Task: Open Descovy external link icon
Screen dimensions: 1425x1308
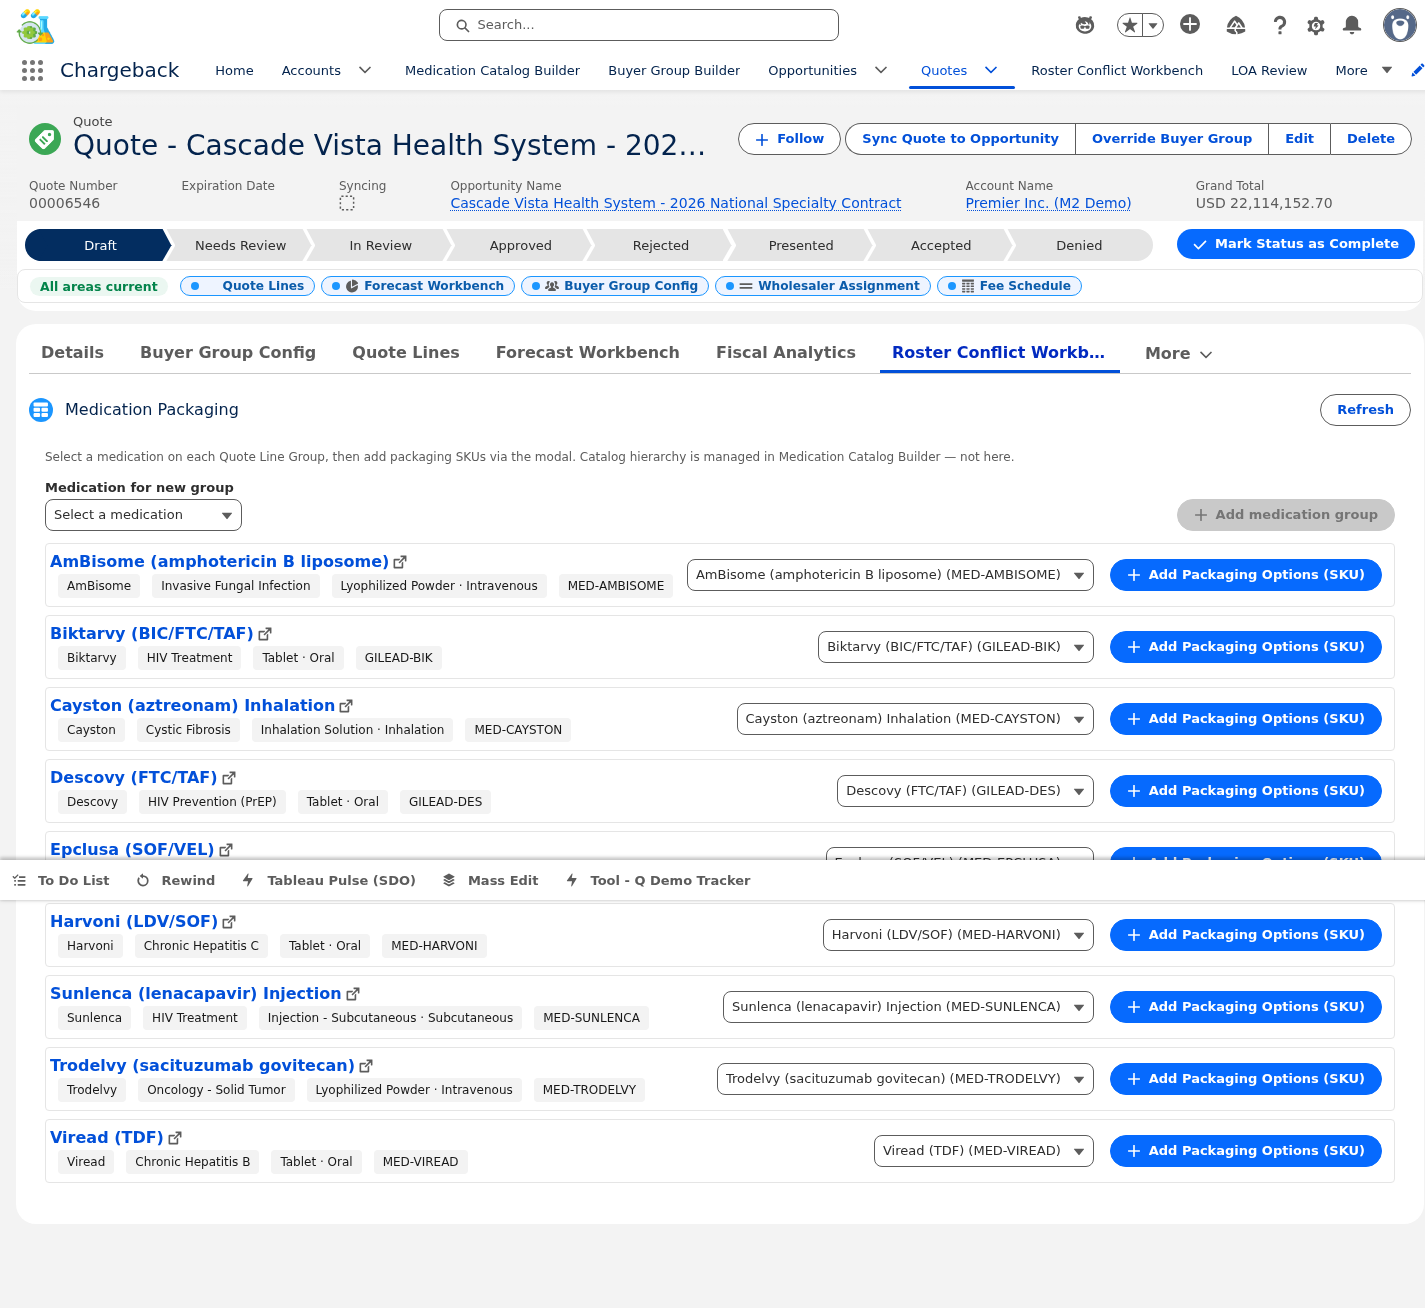Action: (229, 779)
